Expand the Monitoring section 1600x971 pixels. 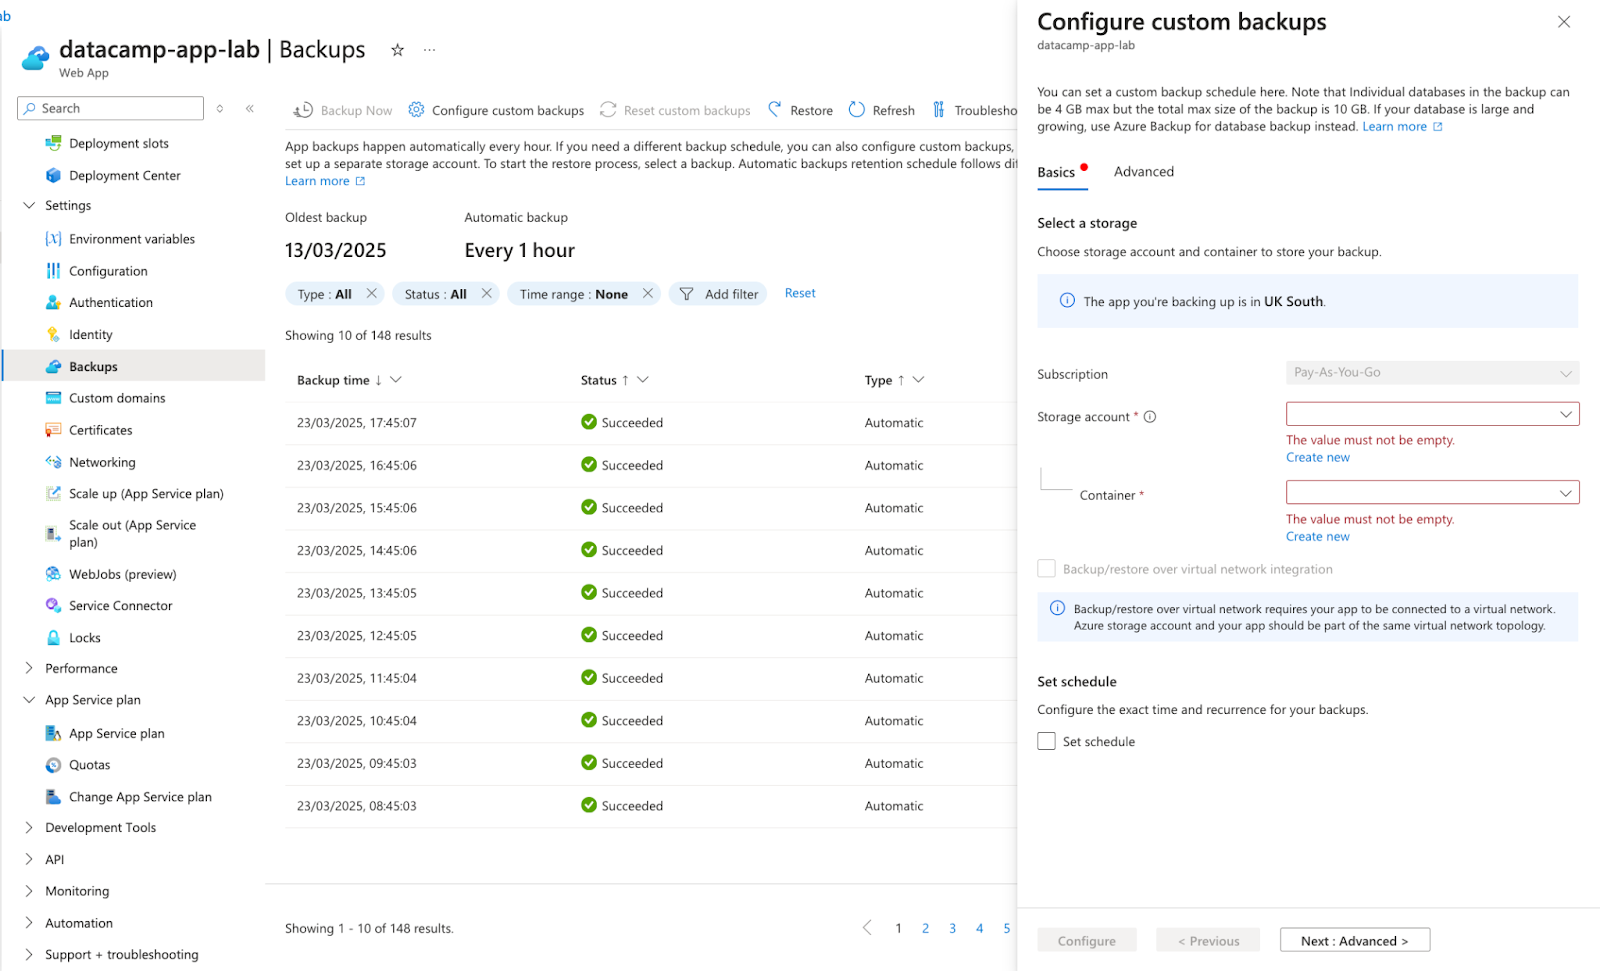click(x=28, y=891)
